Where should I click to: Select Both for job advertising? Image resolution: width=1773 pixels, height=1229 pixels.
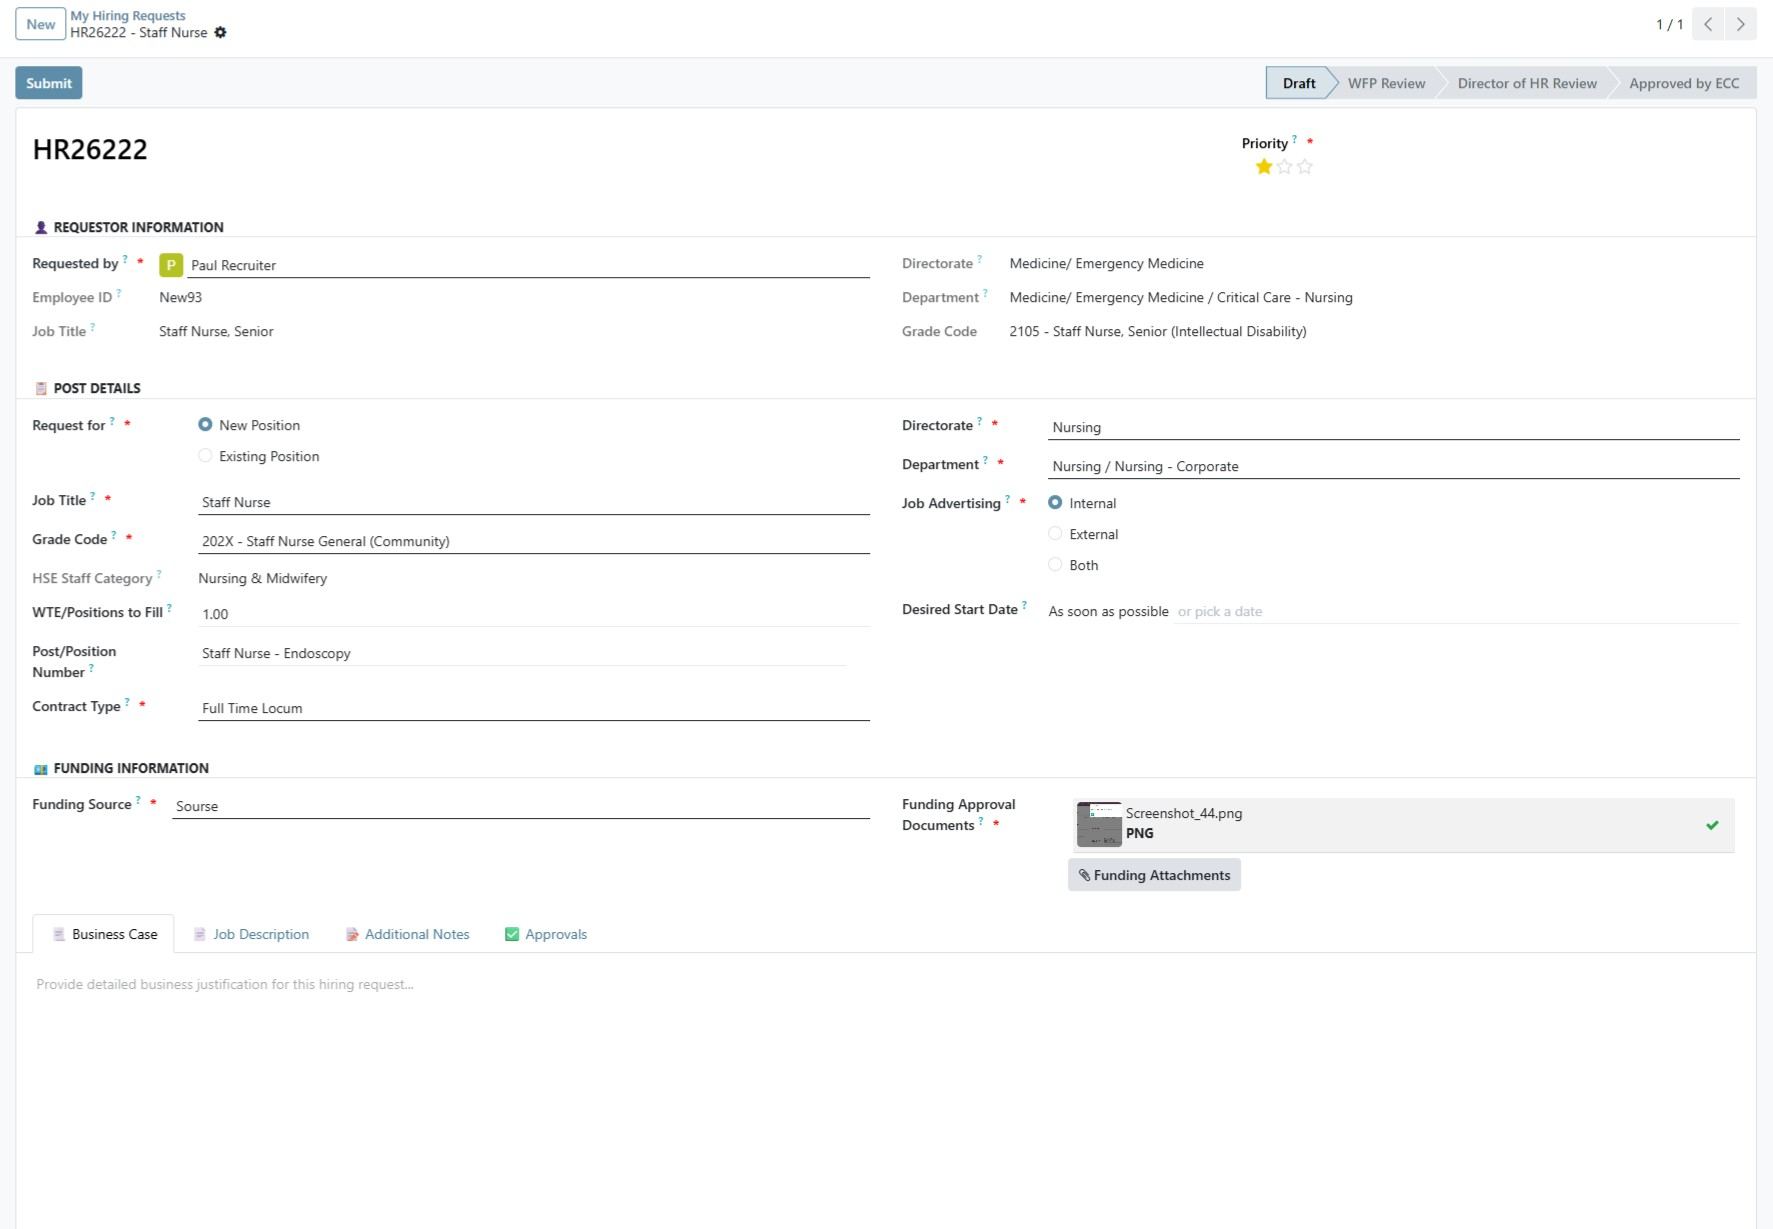point(1055,565)
